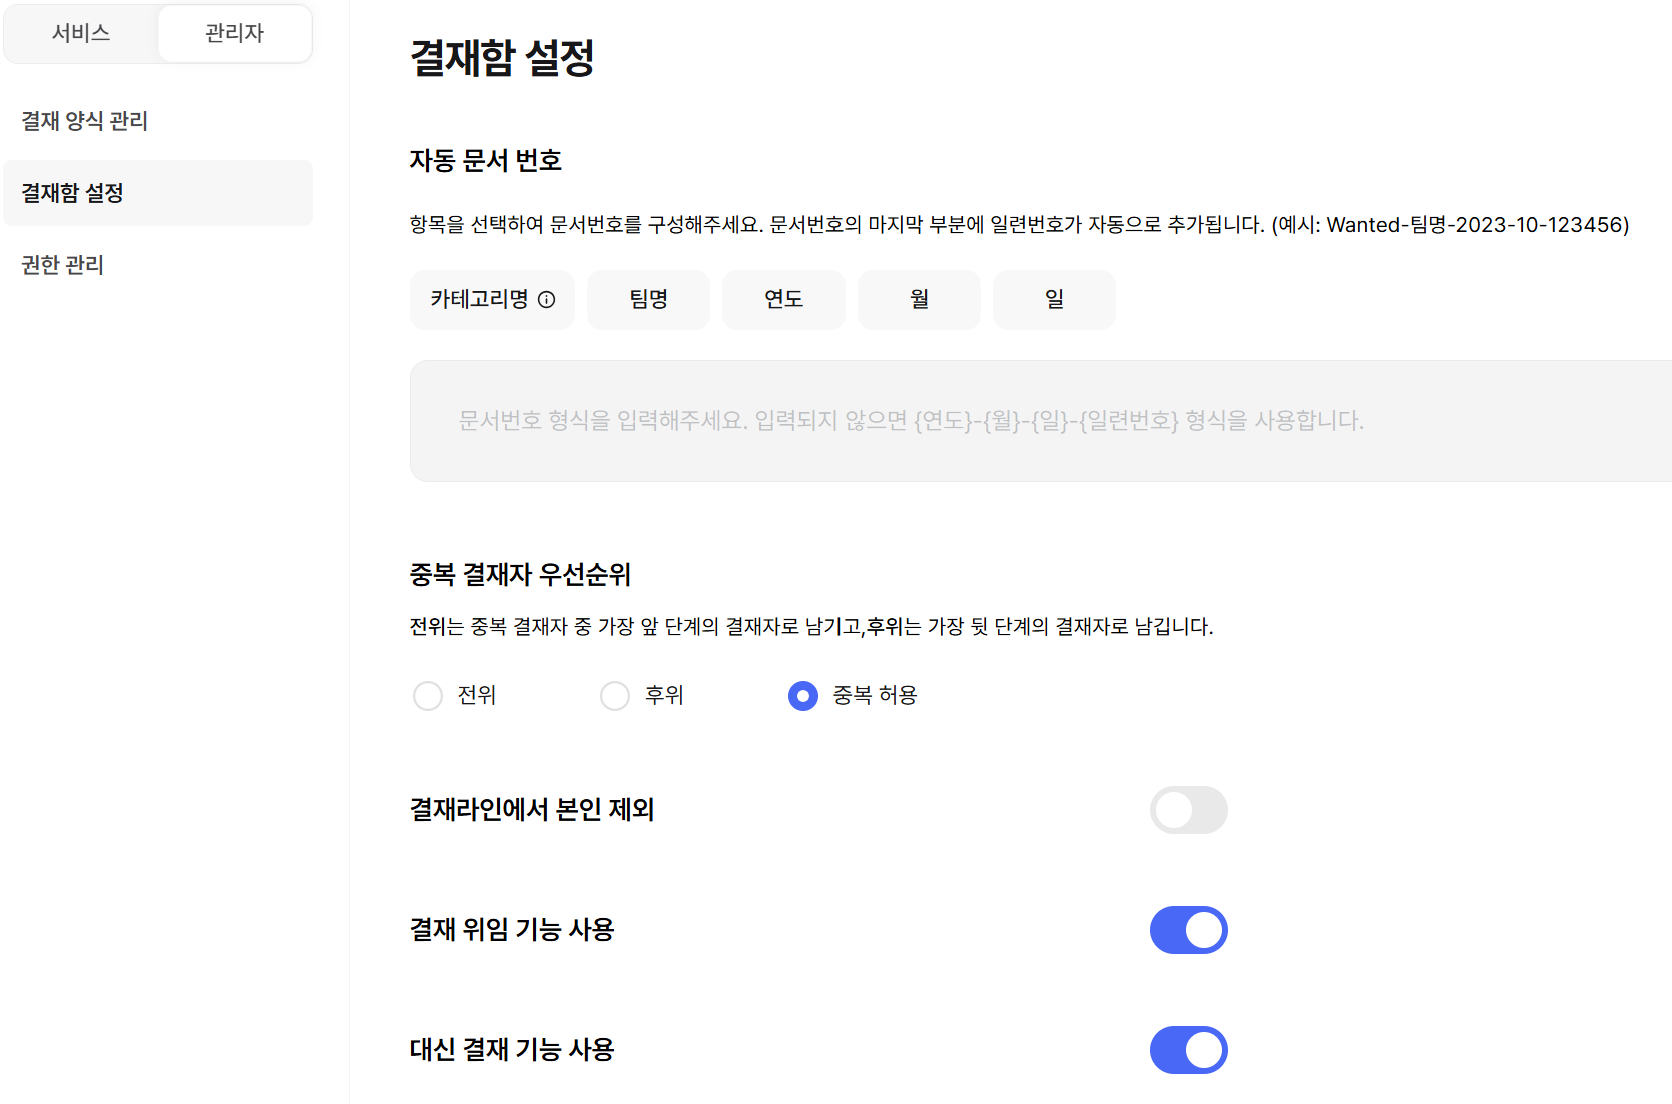
Task: Select the 중복 허용 radio button
Action: pyautogui.click(x=803, y=696)
